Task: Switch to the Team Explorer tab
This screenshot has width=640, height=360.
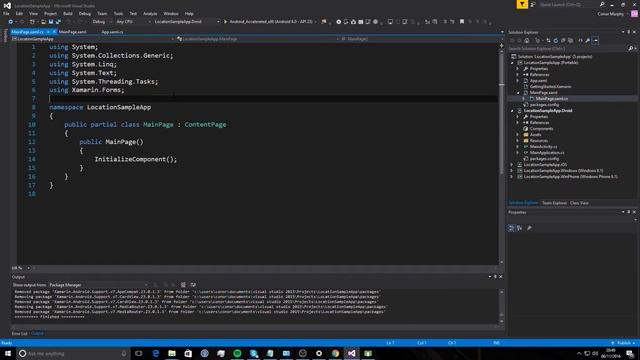Action: 554,203
